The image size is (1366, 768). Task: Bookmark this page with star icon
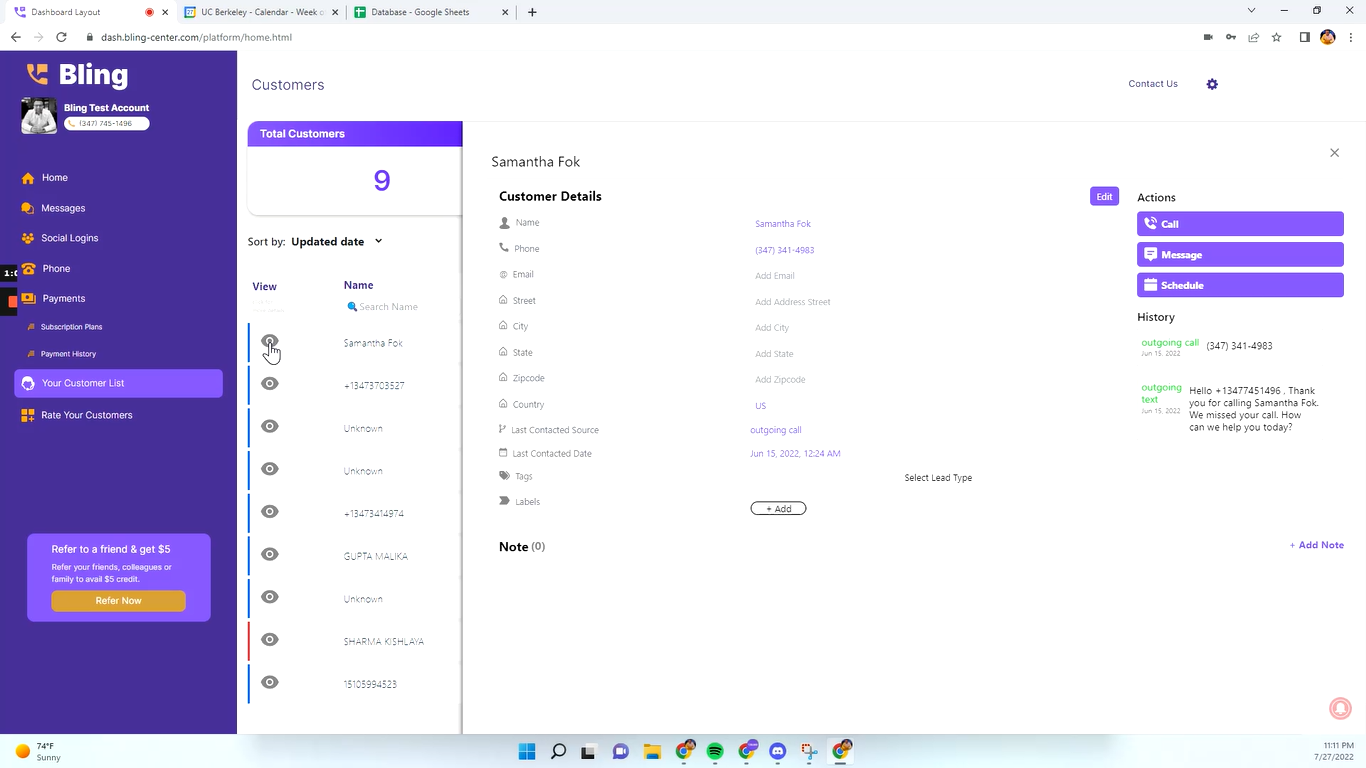1276,37
